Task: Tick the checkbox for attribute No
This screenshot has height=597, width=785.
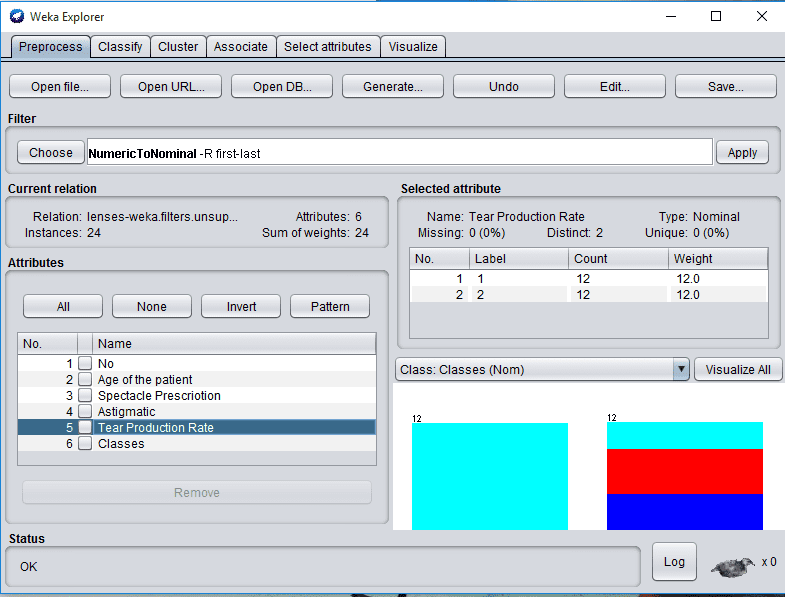Action: (85, 363)
